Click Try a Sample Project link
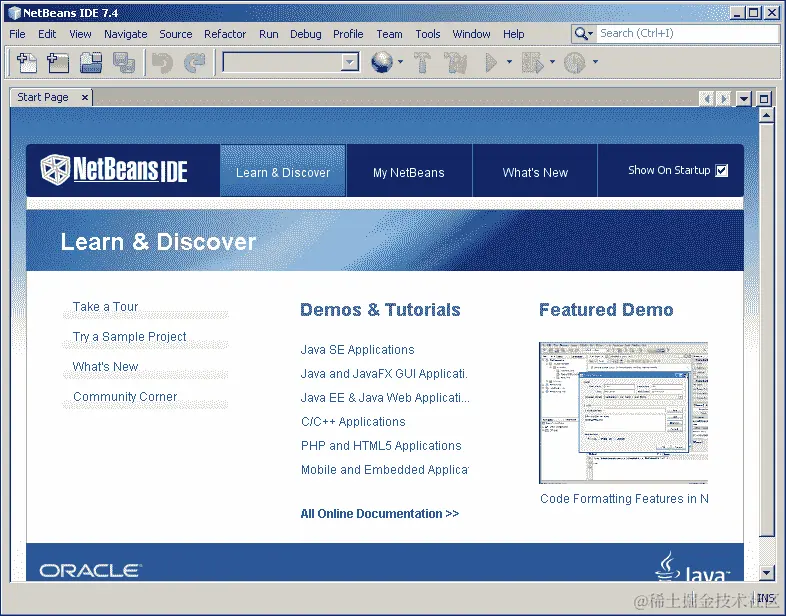Image resolution: width=786 pixels, height=616 pixels. tap(129, 337)
